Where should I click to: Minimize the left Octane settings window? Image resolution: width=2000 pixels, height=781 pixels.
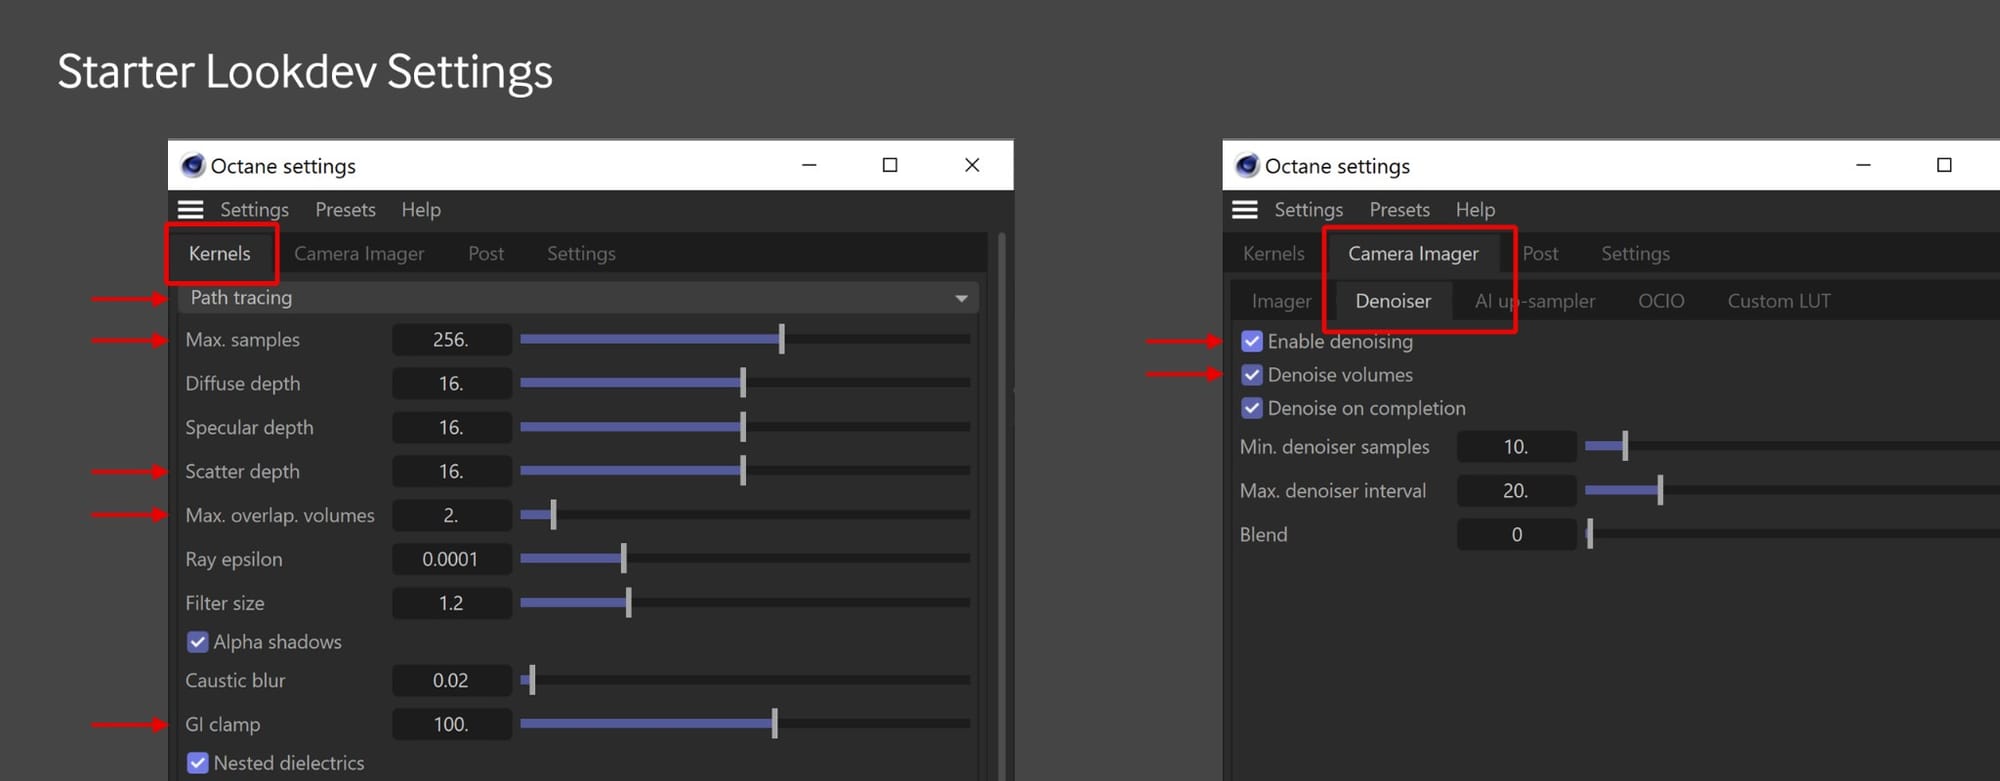pyautogui.click(x=809, y=165)
